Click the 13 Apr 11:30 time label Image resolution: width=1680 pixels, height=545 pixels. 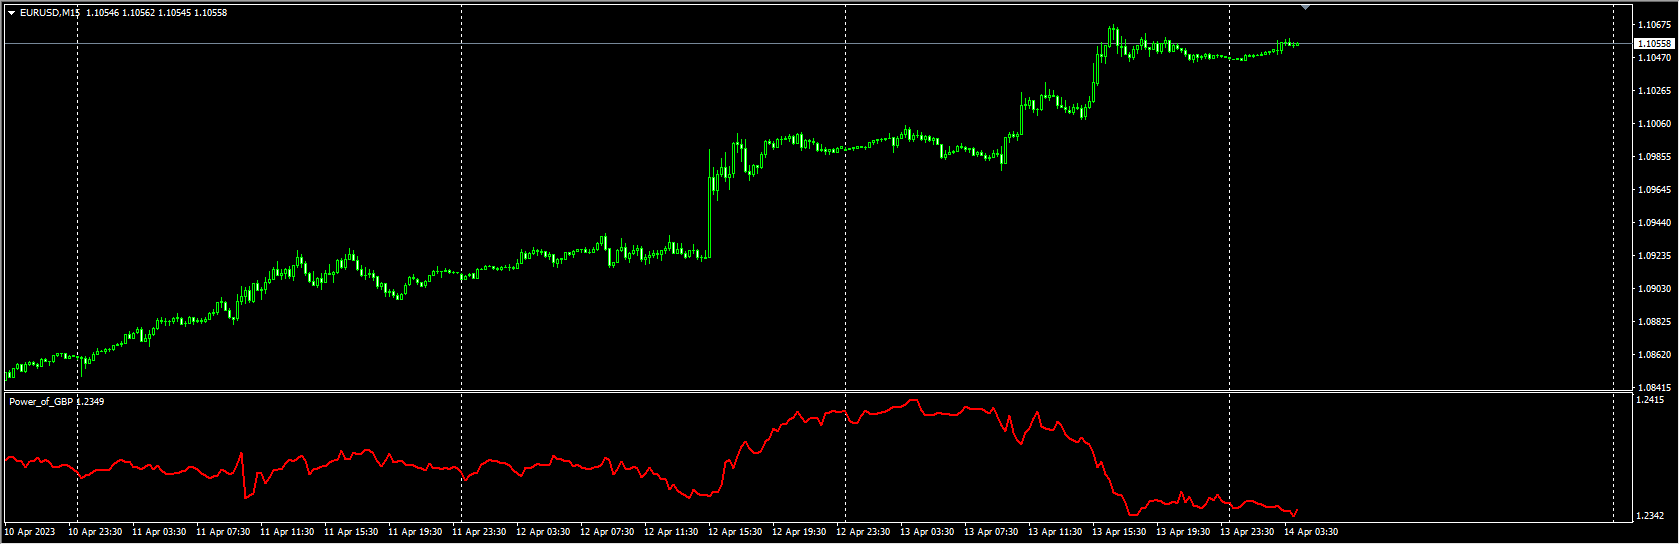coord(1055,532)
